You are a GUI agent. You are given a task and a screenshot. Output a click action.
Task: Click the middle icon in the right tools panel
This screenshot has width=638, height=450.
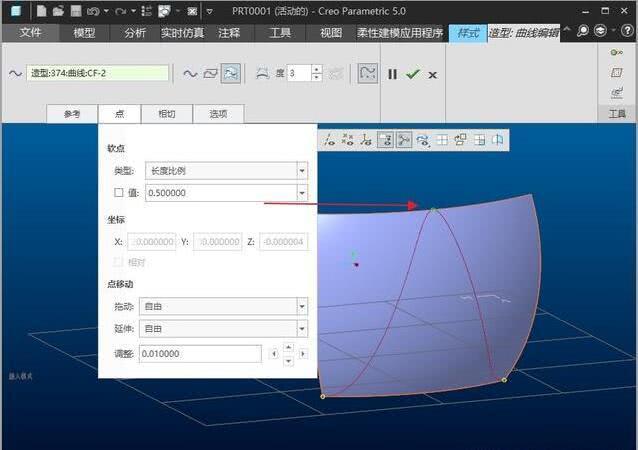tap(617, 73)
